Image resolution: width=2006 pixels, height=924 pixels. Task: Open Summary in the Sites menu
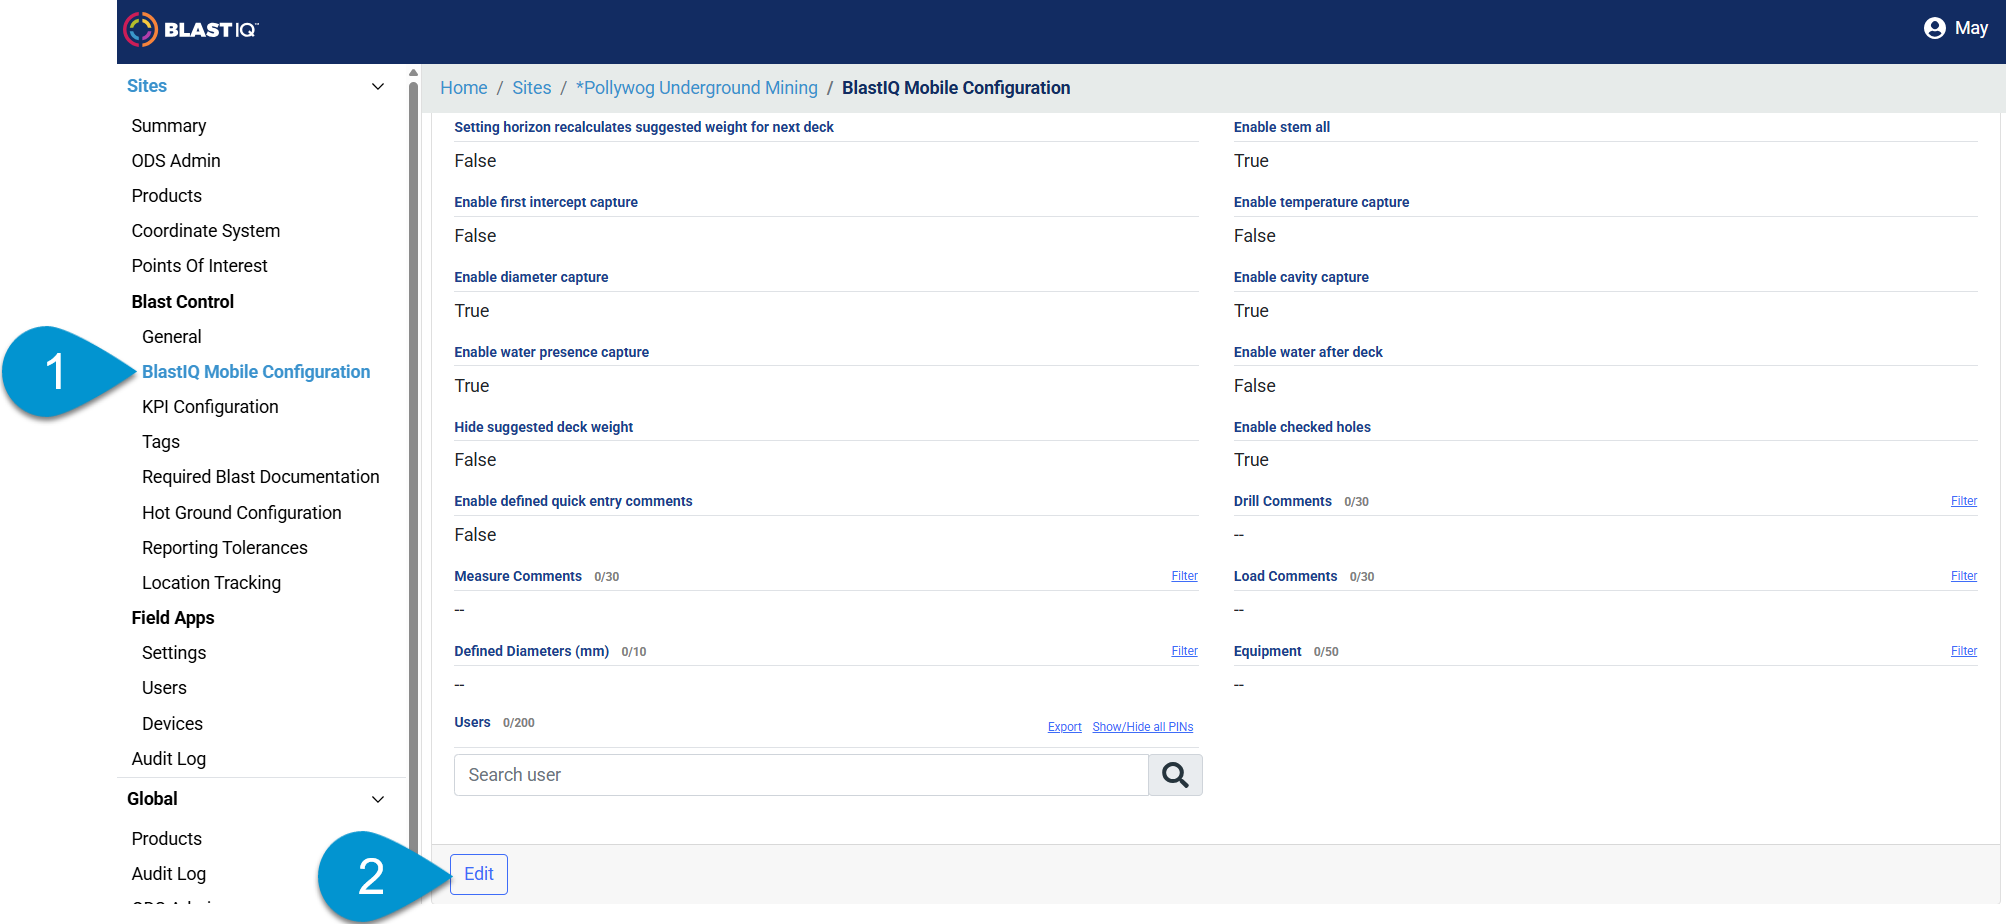(169, 126)
